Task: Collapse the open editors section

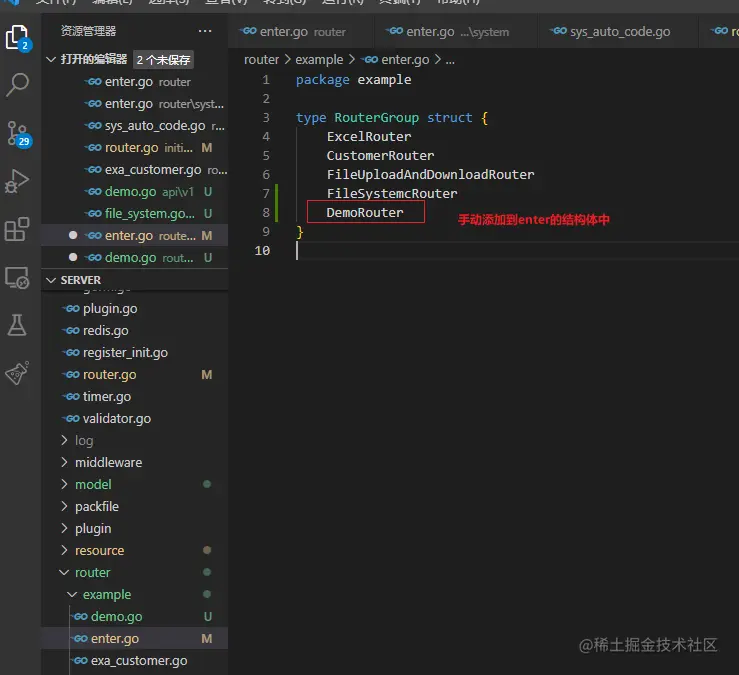Action: point(51,59)
